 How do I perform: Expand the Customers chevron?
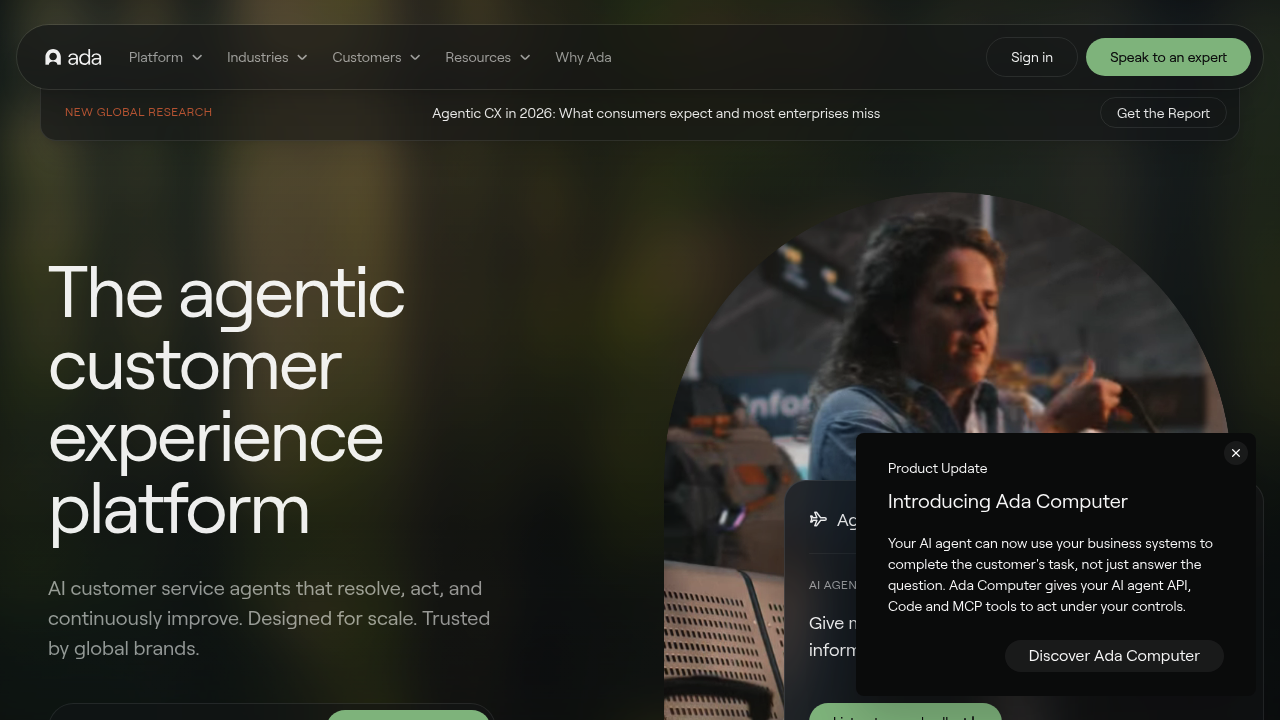coord(415,57)
